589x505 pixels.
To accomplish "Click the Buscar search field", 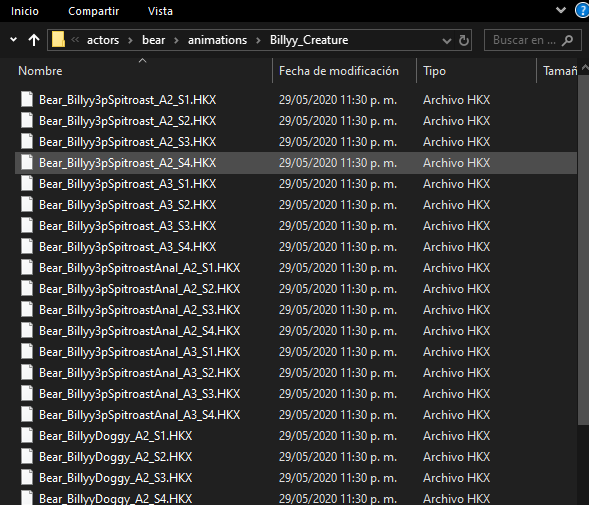I will click(533, 40).
